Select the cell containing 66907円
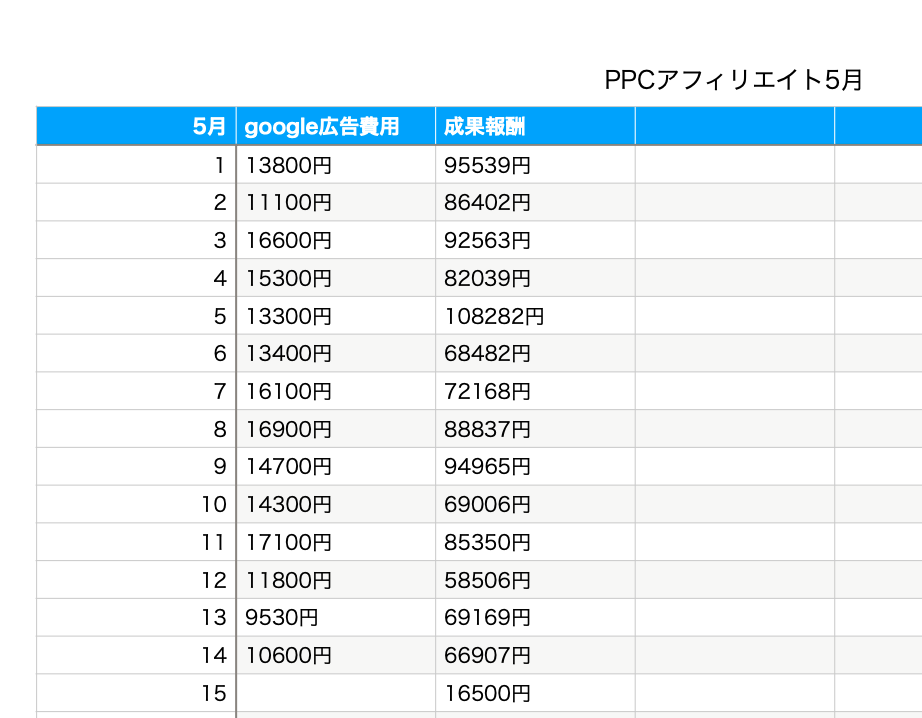 (x=535, y=656)
